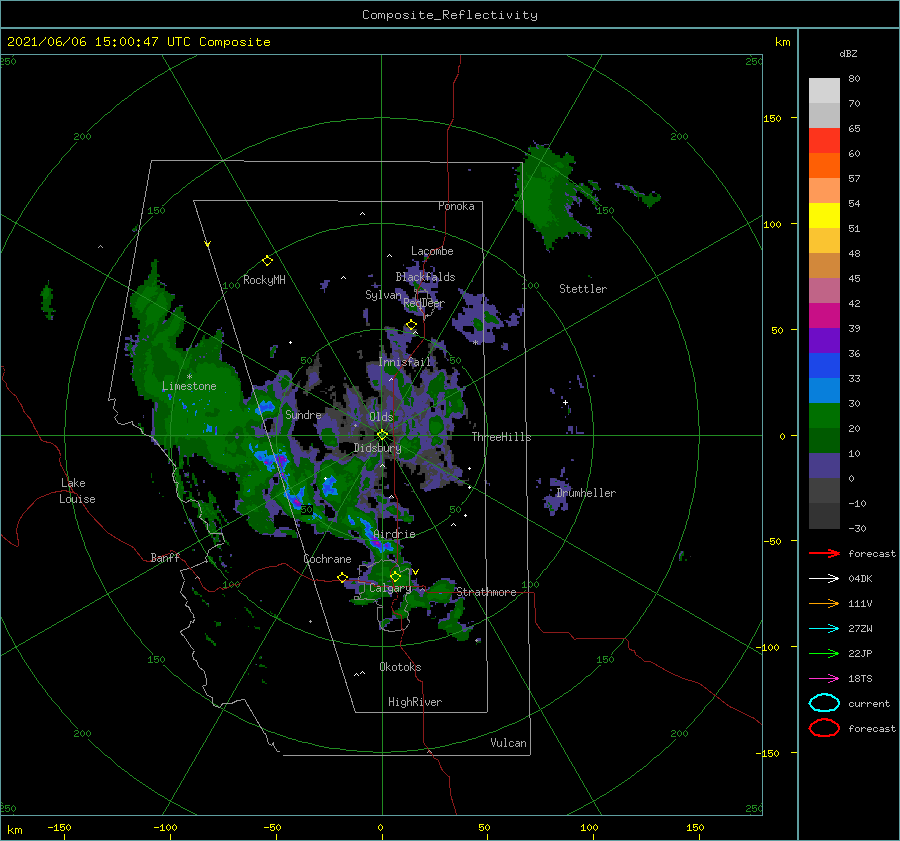Click yellow diamond marker beside RockyMH
This screenshot has width=900, height=841.
(x=267, y=261)
